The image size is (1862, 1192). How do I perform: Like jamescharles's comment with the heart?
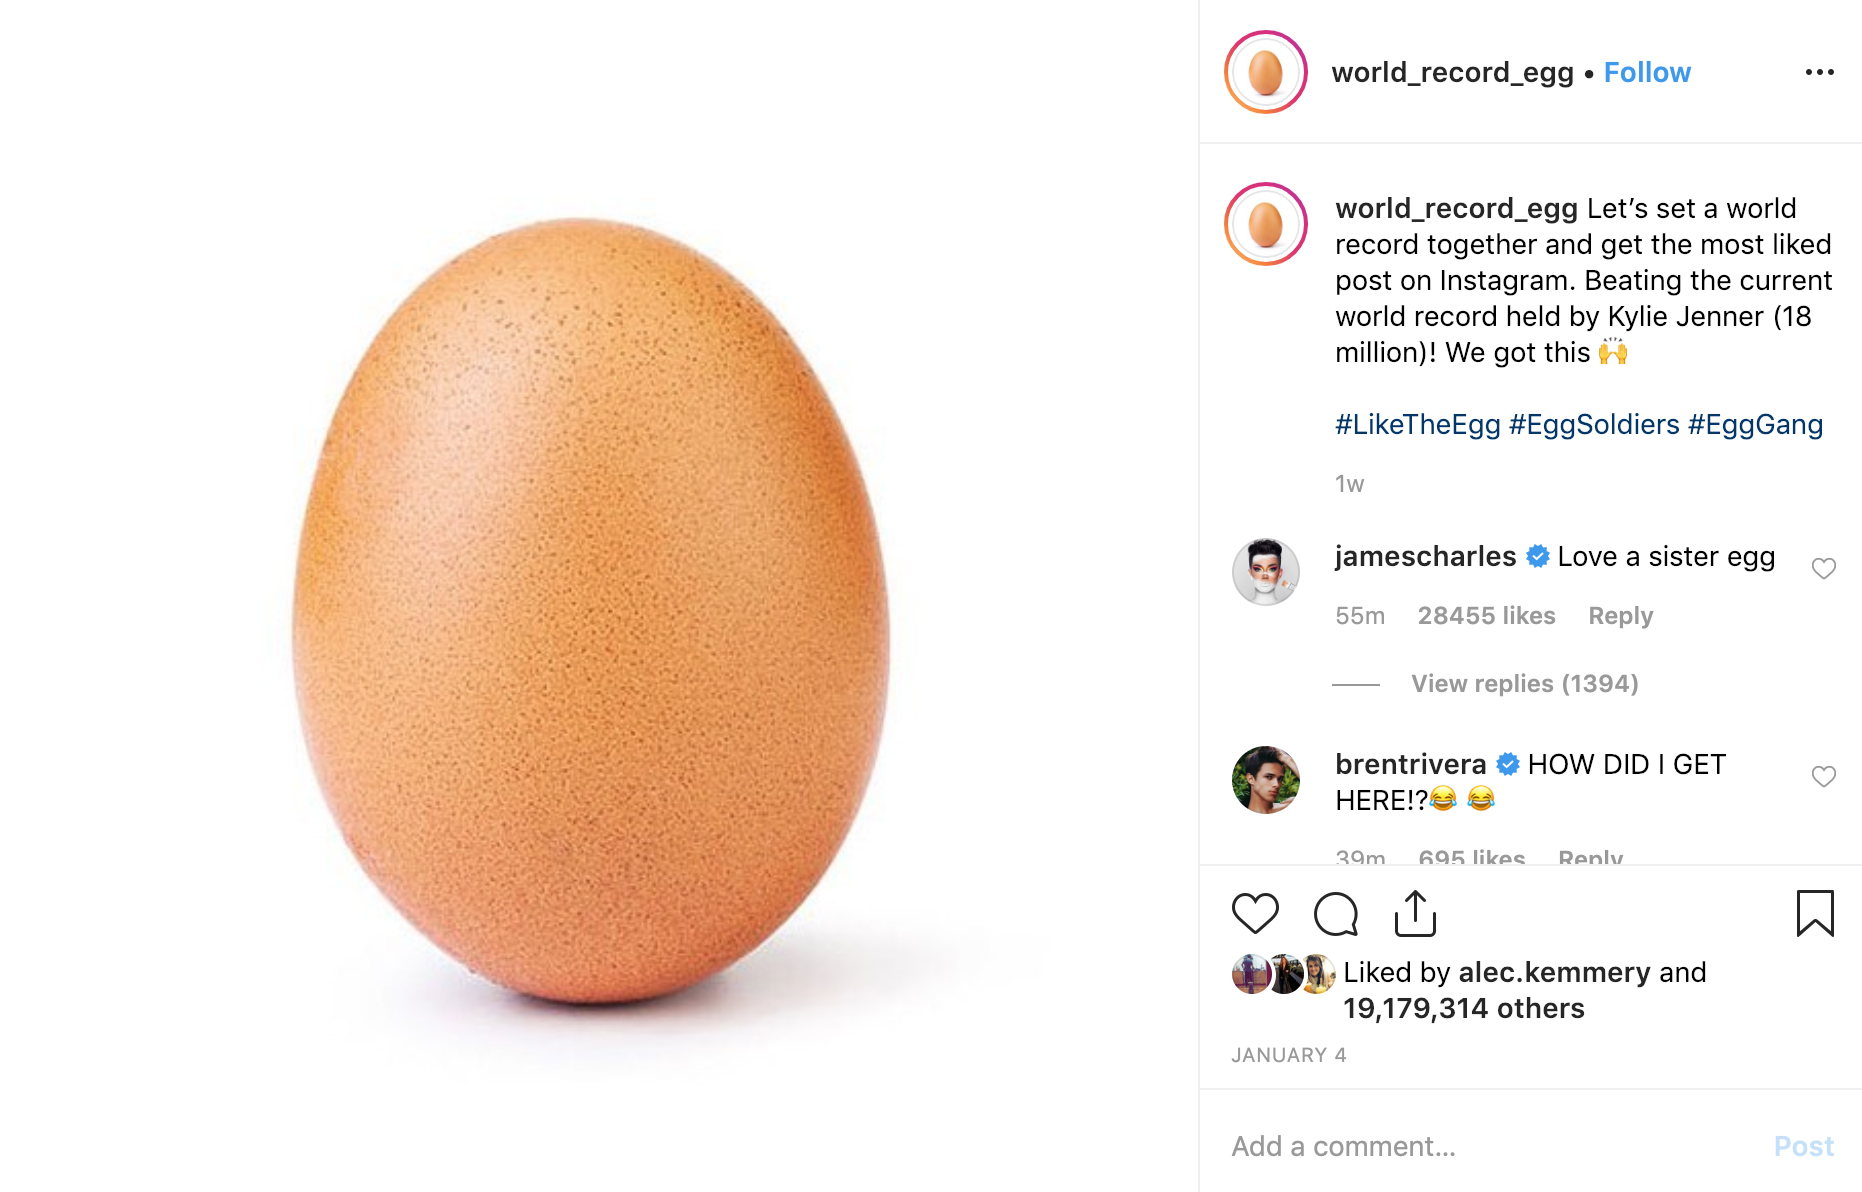click(1823, 568)
